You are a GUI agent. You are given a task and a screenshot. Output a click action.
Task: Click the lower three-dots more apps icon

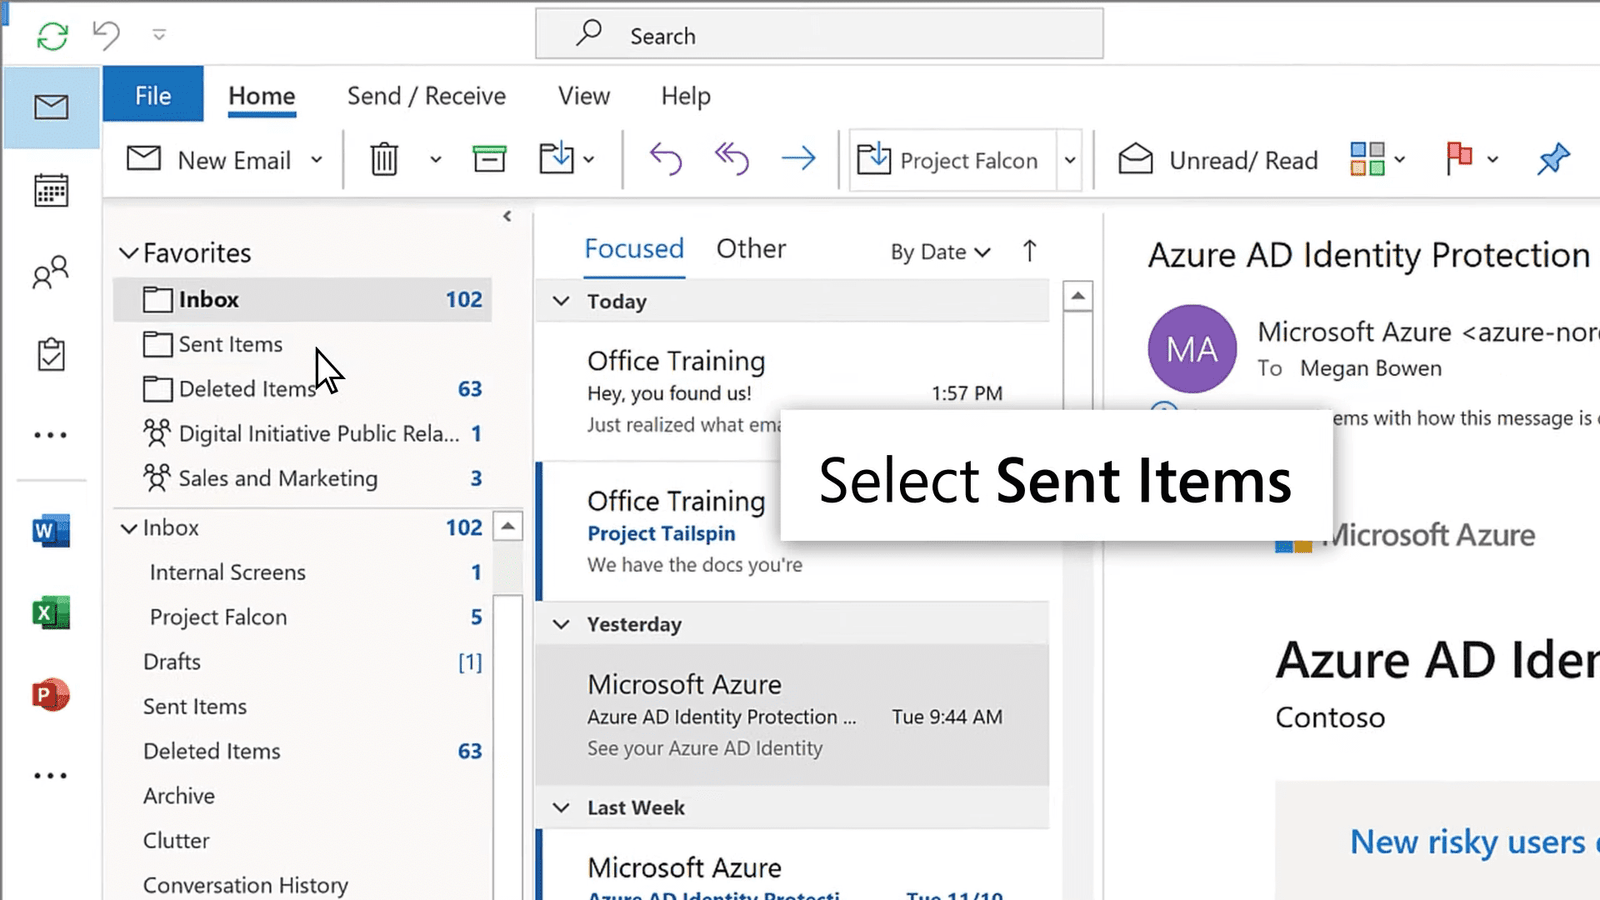[51, 775]
